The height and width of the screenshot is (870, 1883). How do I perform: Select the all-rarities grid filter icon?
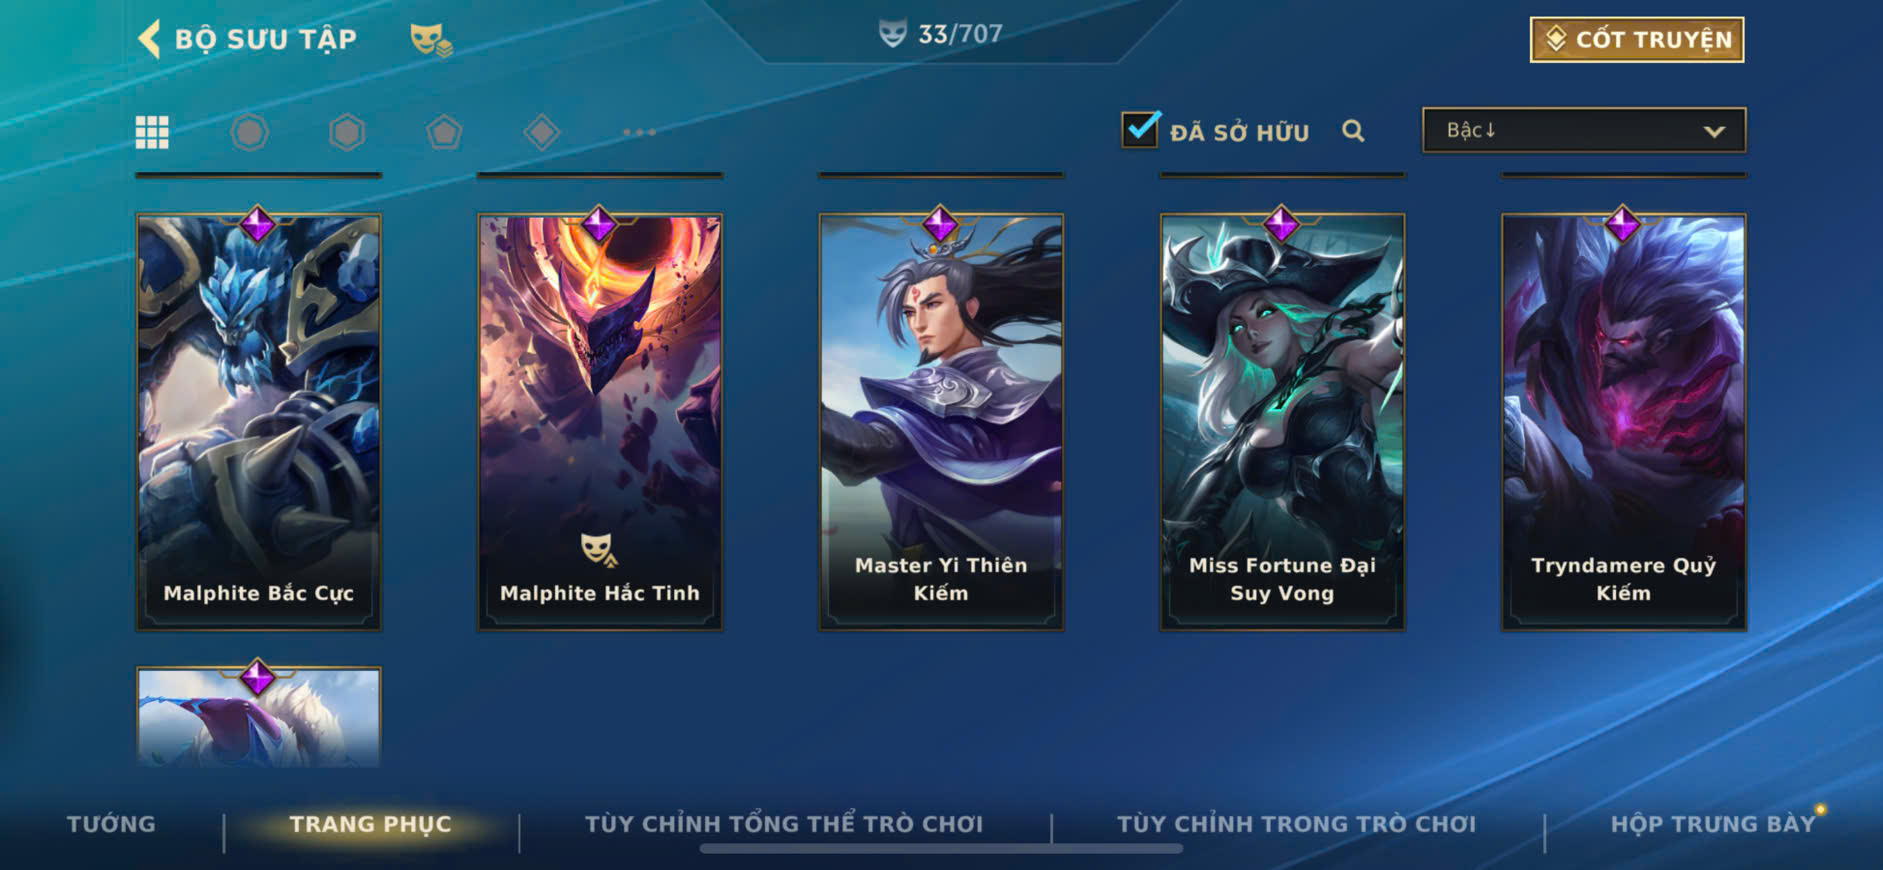click(152, 132)
